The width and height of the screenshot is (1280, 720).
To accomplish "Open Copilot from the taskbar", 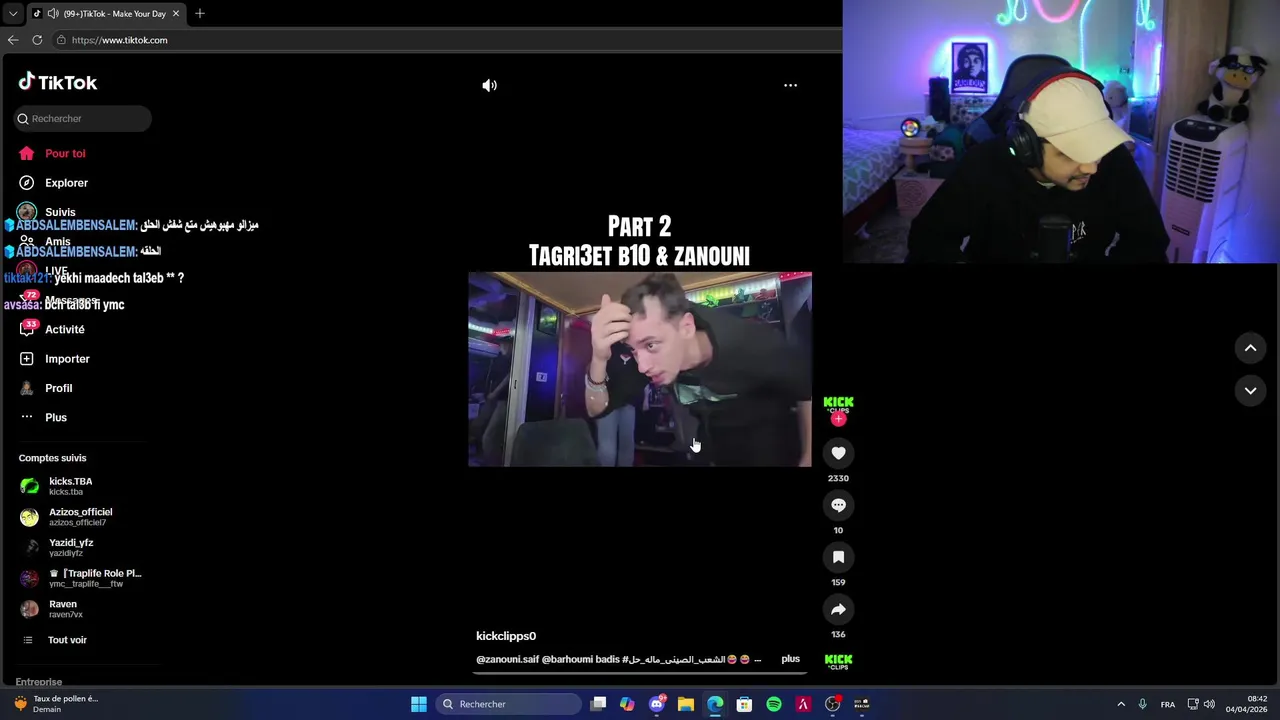I will (627, 704).
